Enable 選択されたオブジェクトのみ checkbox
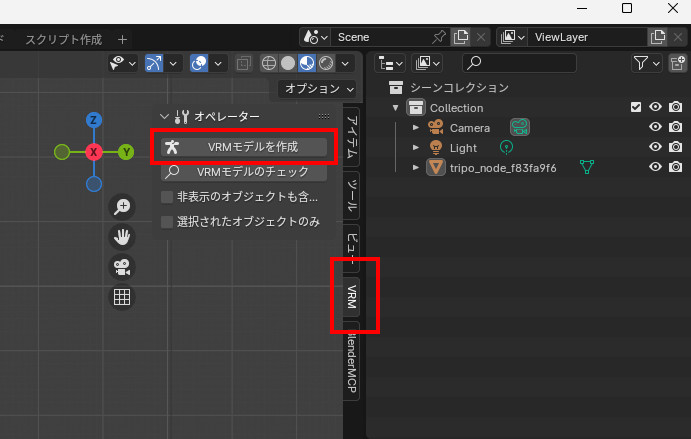Screen dimensions: 691x439 (x=167, y=221)
